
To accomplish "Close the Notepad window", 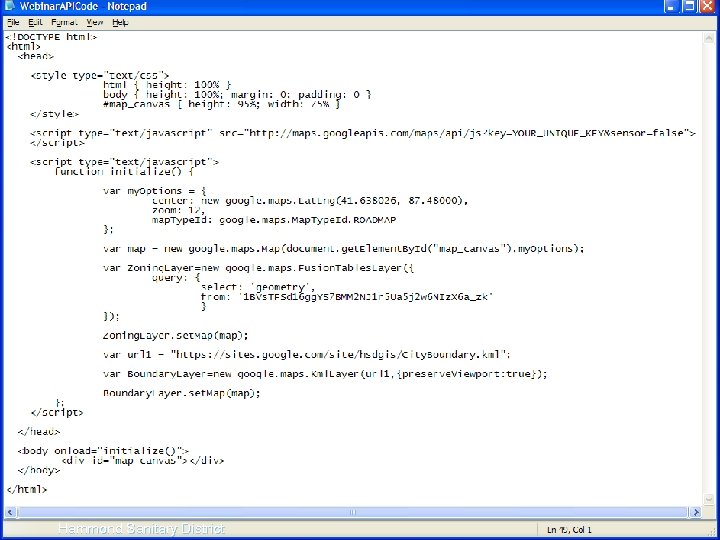I will pyautogui.click(x=708, y=6).
